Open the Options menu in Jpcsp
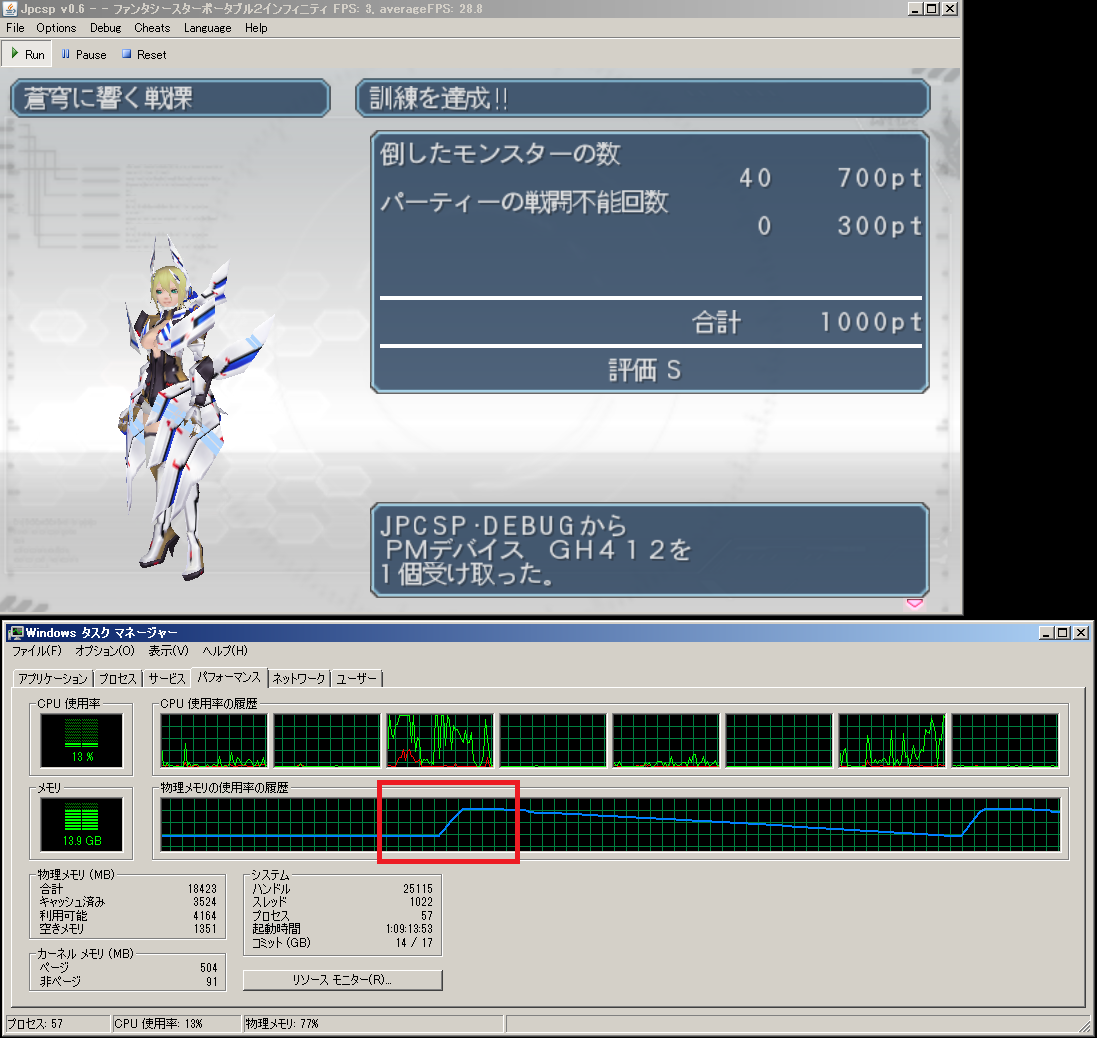This screenshot has height=1038, width=1097. (56, 28)
